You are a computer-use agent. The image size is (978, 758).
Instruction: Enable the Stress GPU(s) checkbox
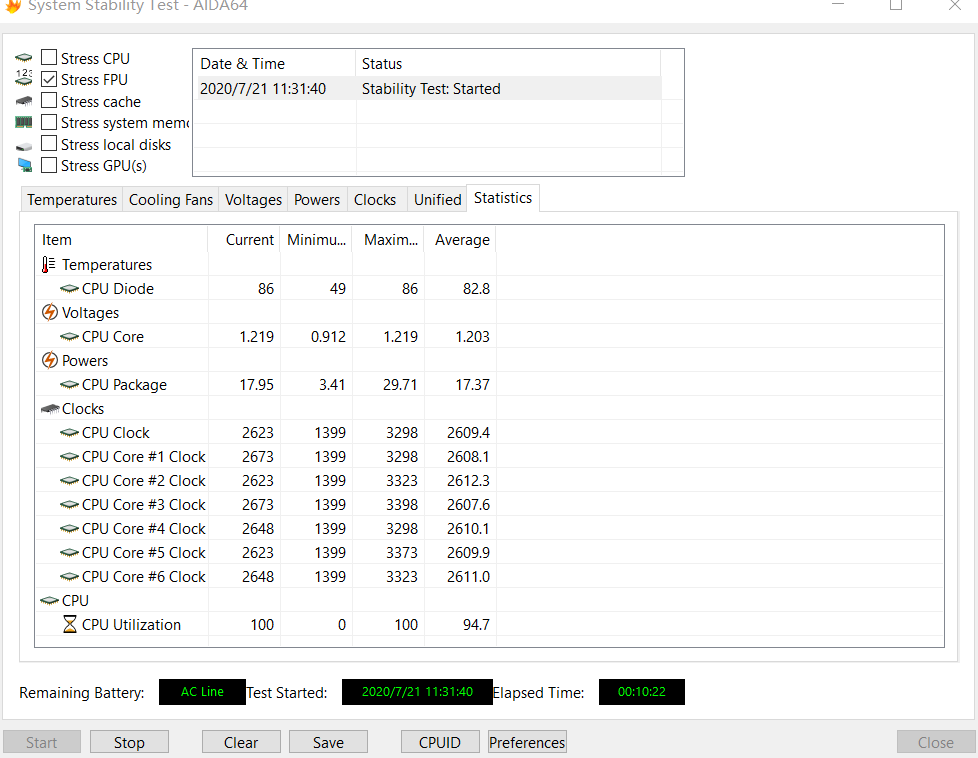pyautogui.click(x=49, y=165)
